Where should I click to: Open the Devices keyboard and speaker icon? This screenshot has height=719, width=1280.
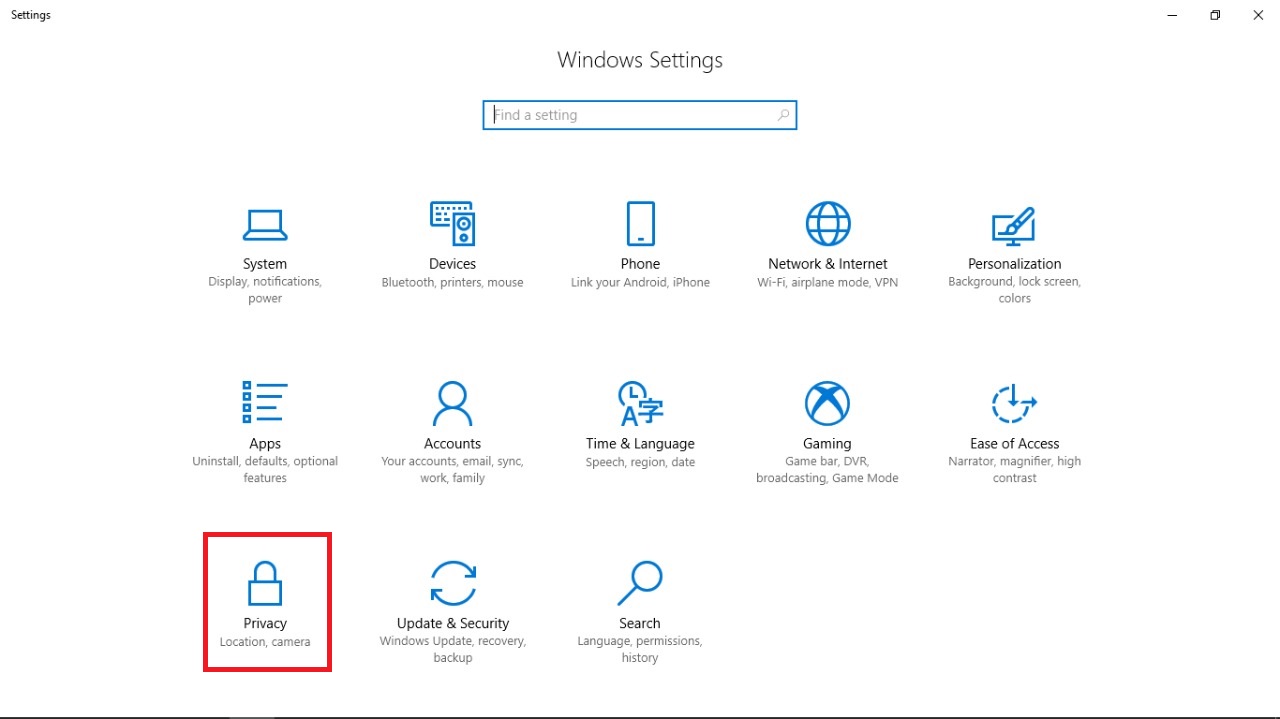click(452, 223)
